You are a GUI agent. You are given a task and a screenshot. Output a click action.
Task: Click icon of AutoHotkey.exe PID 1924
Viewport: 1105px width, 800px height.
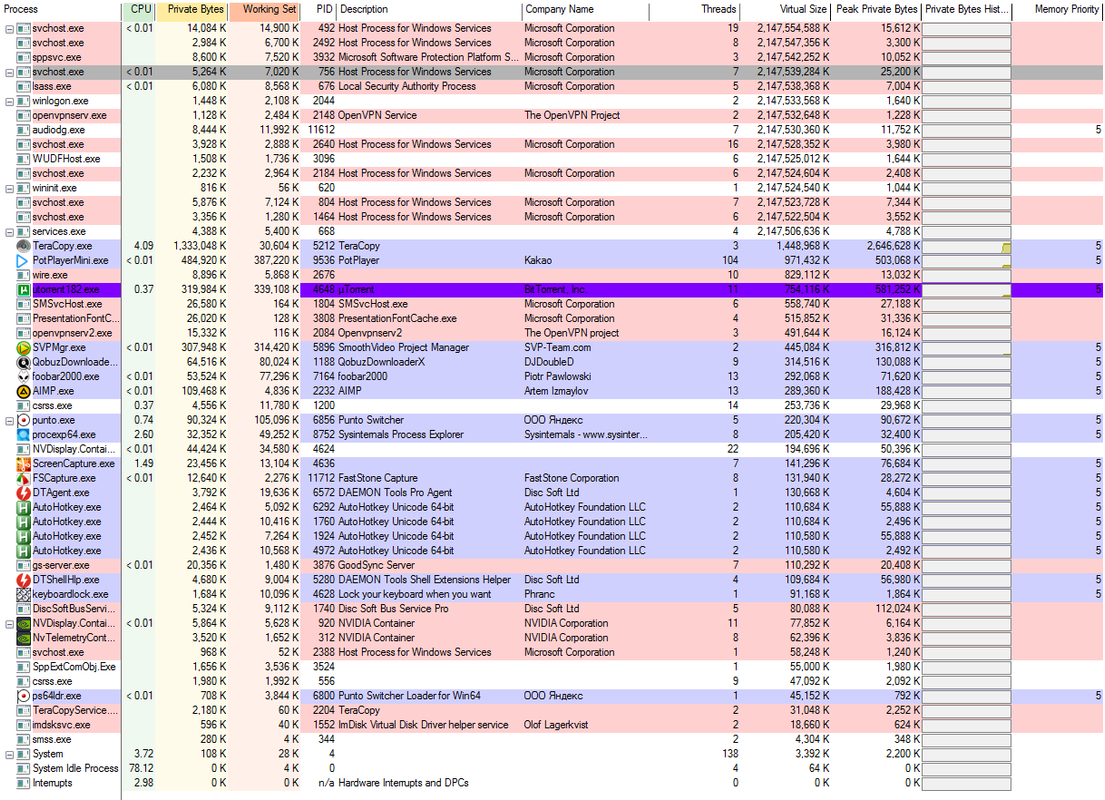click(23, 536)
